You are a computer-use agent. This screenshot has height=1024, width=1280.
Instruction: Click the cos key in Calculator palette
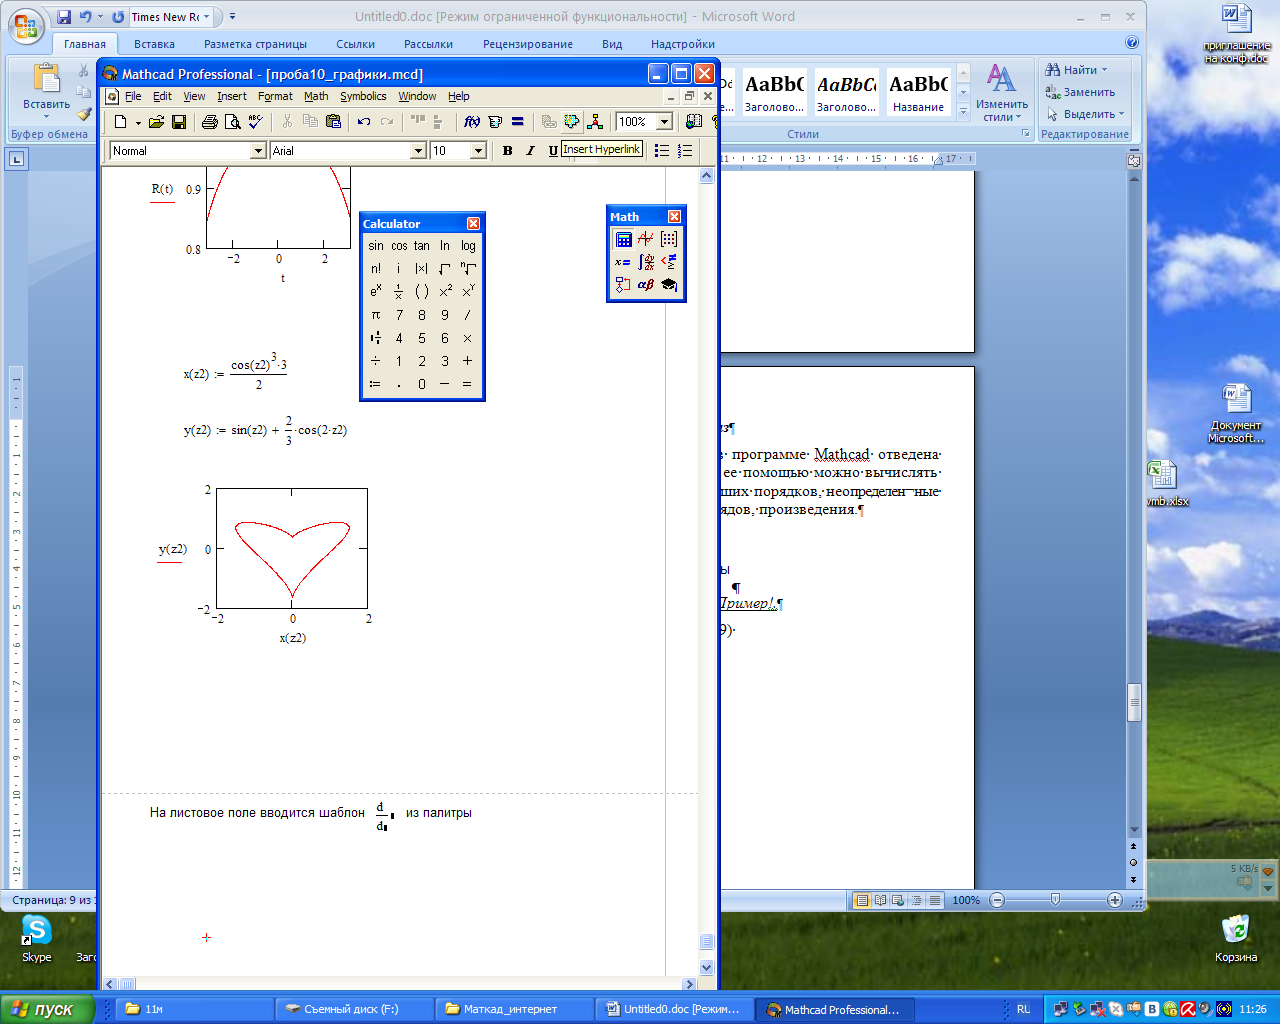click(x=399, y=246)
